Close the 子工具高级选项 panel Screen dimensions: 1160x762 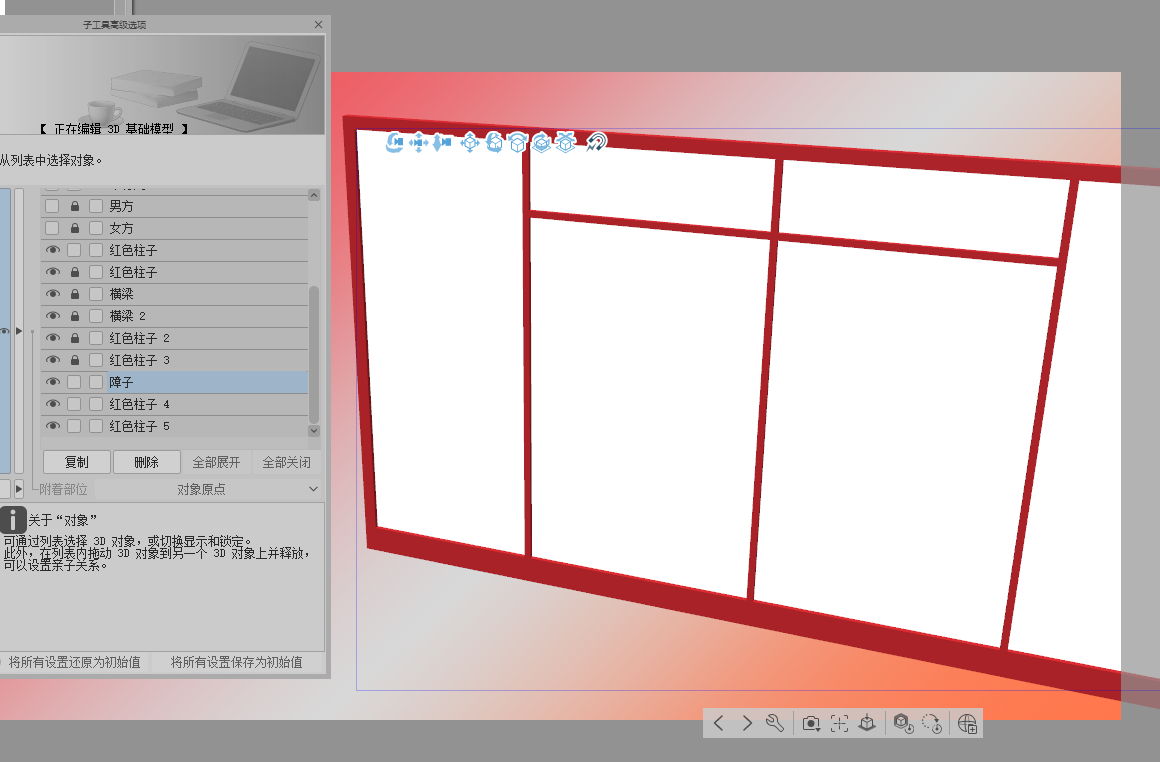click(318, 24)
